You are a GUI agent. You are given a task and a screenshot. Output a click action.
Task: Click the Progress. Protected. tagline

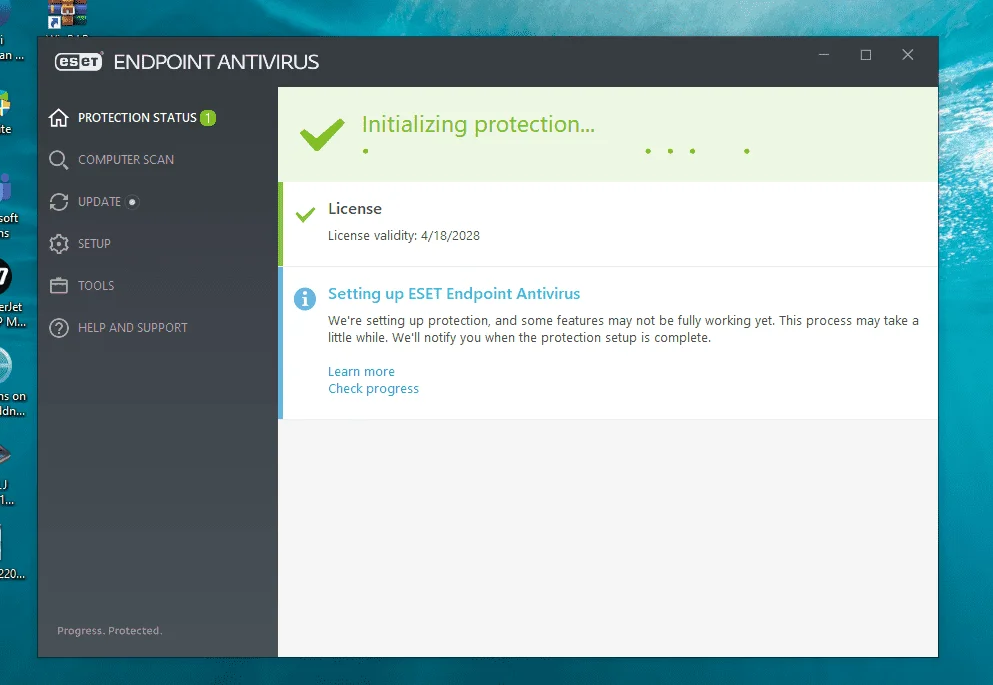click(x=110, y=631)
